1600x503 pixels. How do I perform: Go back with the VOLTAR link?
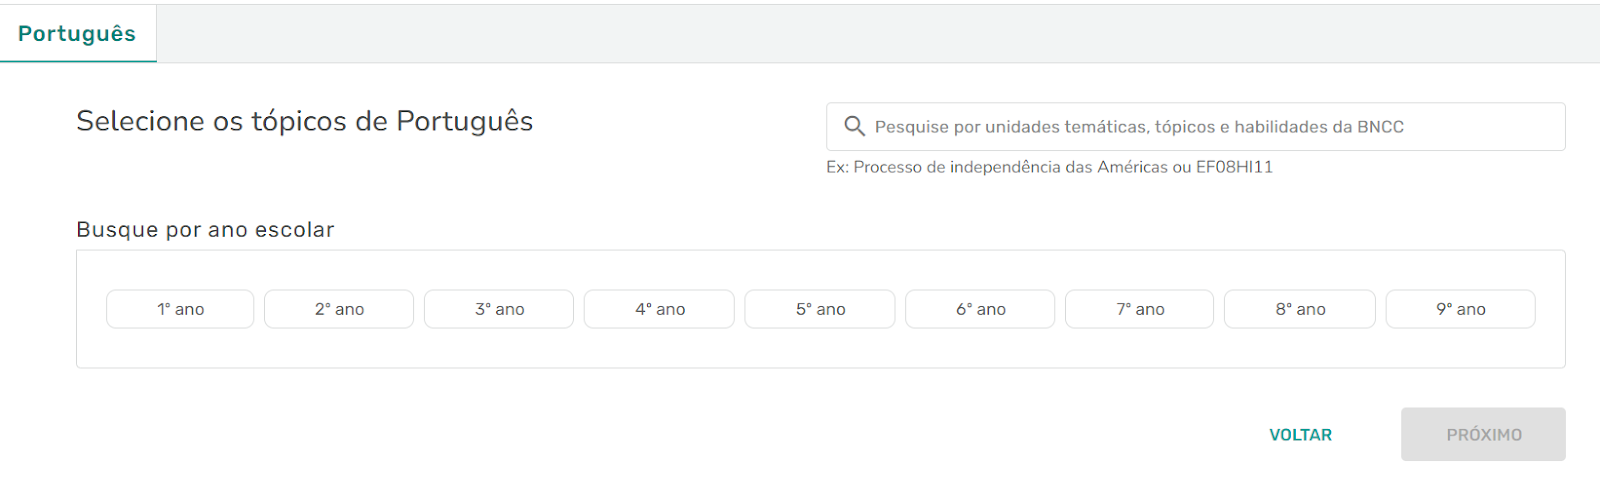(1300, 435)
